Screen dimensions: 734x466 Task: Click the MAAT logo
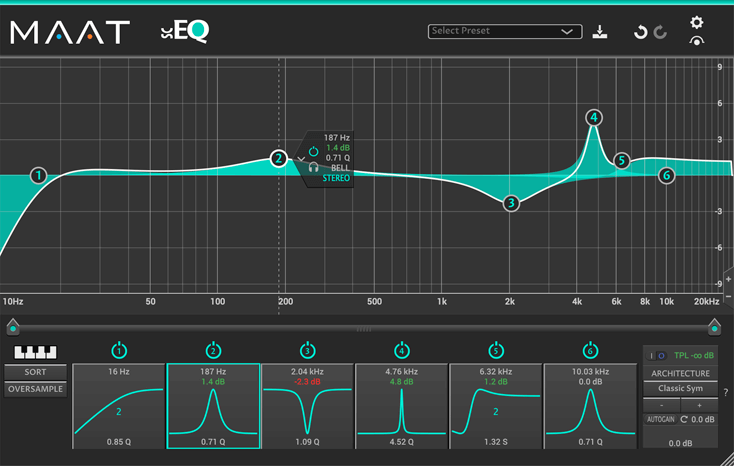(70, 32)
